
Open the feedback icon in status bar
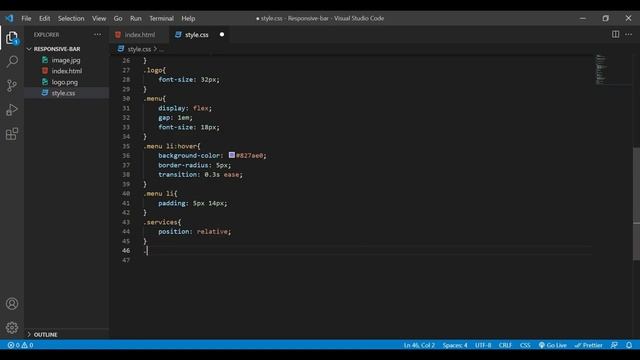click(614, 345)
